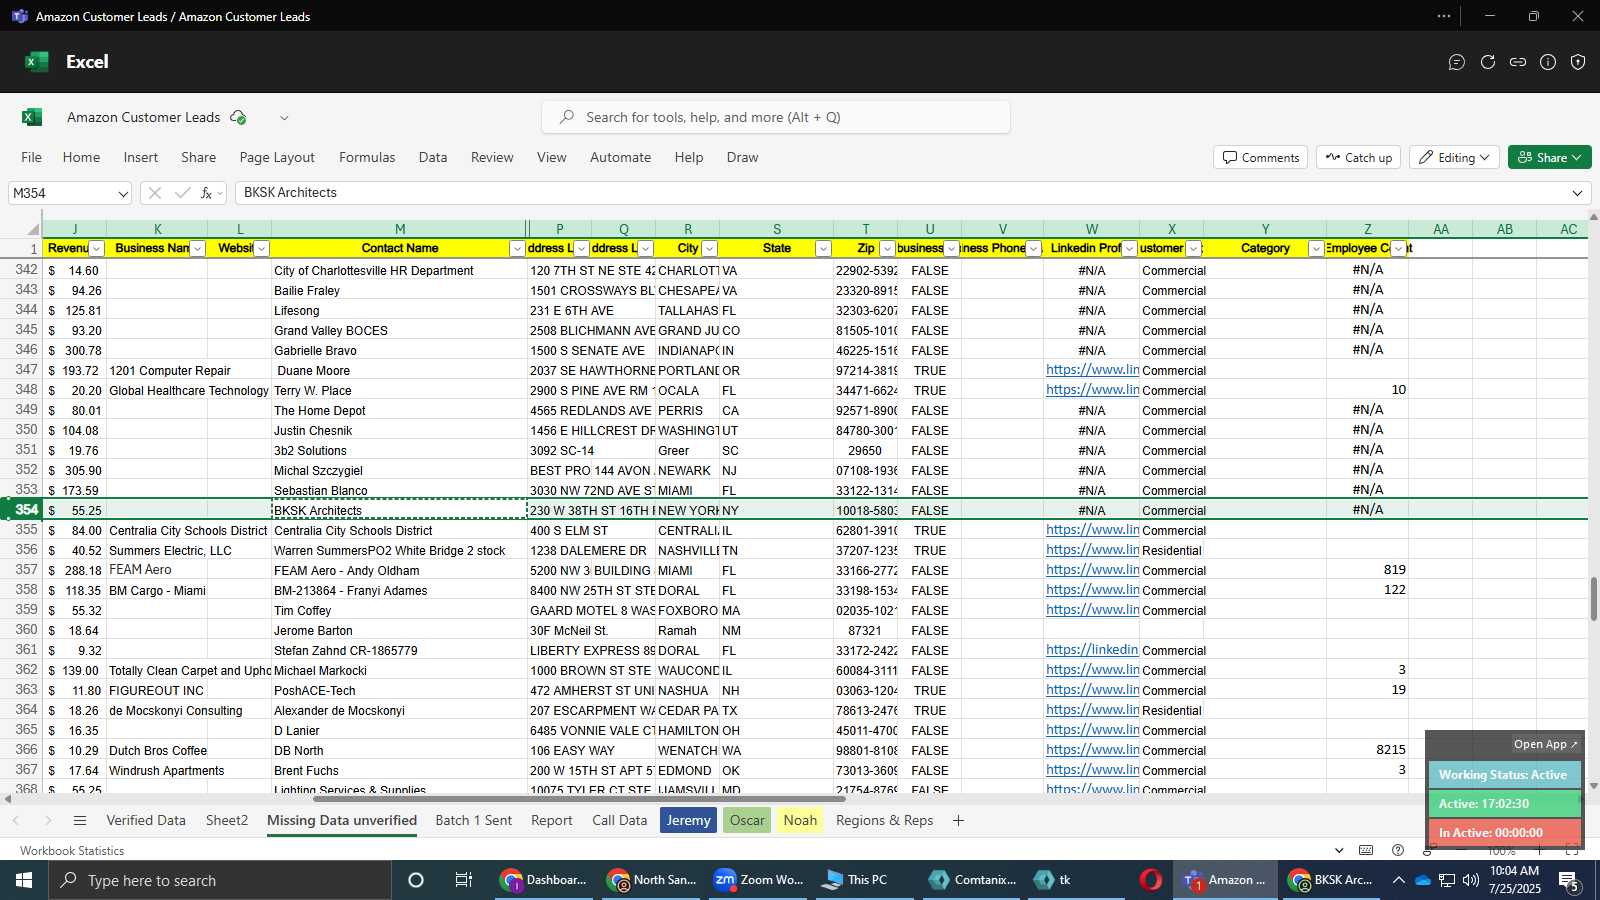Click the shield icon in Teams header
The width and height of the screenshot is (1600, 900).
tap(1578, 62)
